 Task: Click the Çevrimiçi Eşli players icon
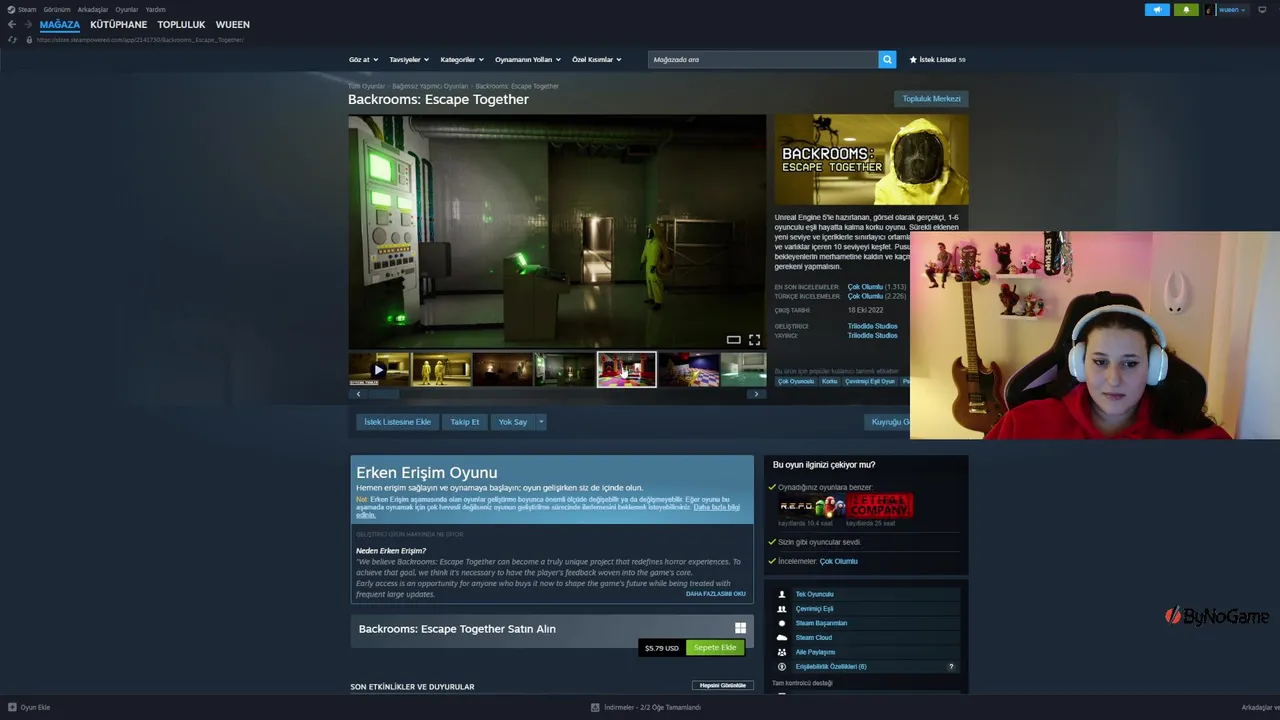782,608
